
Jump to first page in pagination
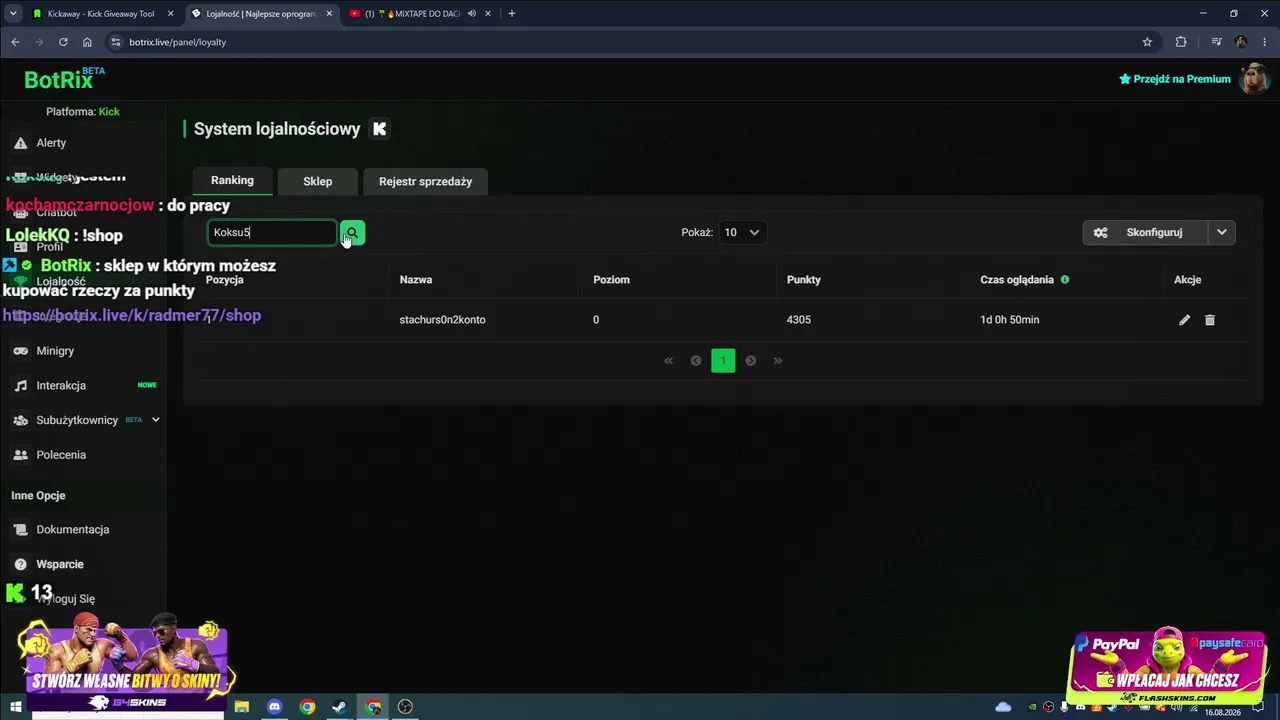pyautogui.click(x=669, y=361)
